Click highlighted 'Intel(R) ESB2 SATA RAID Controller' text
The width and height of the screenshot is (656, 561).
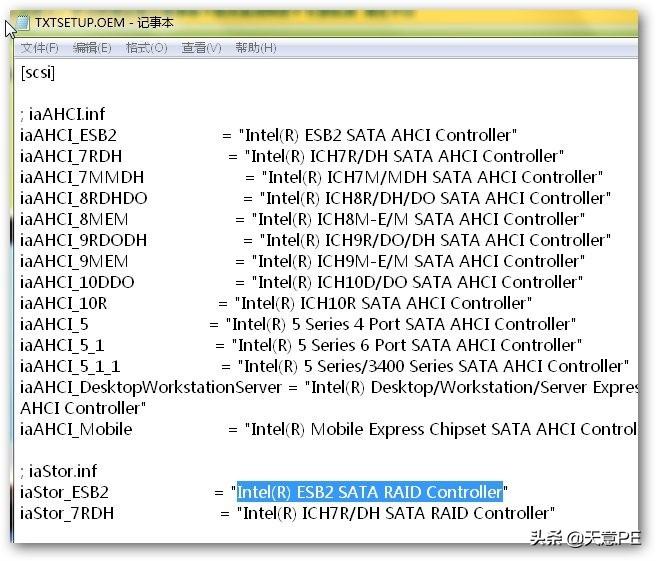(370, 492)
